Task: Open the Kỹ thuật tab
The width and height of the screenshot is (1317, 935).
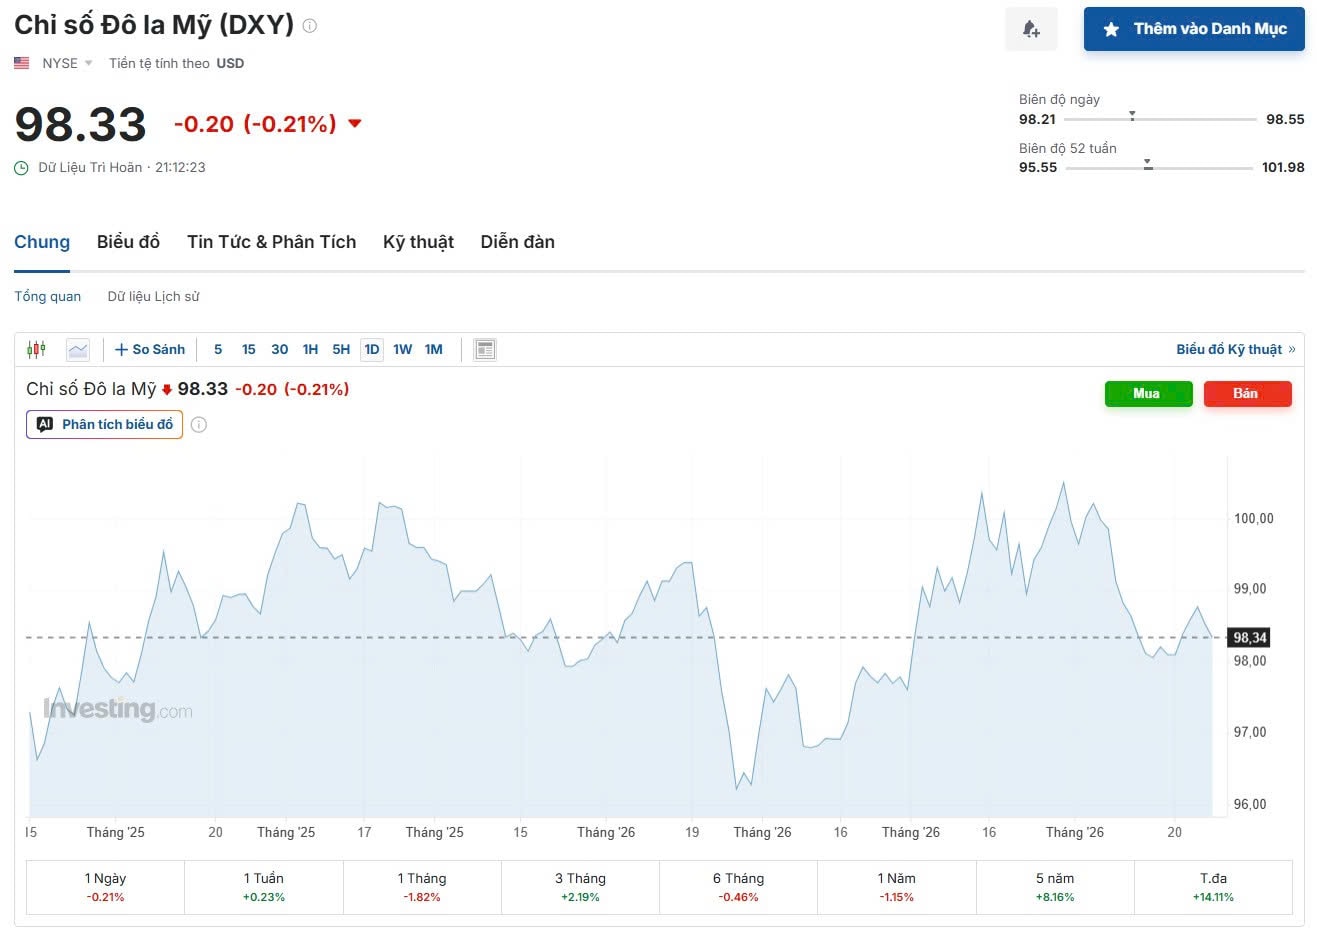Action: (x=418, y=242)
